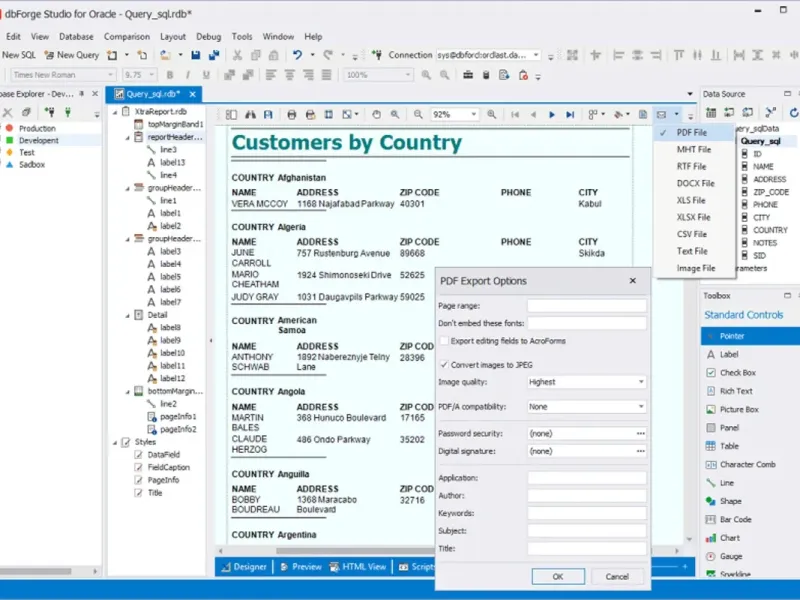This screenshot has width=800, height=600.
Task: Select the Chart control in Toolbox
Action: coord(729,538)
